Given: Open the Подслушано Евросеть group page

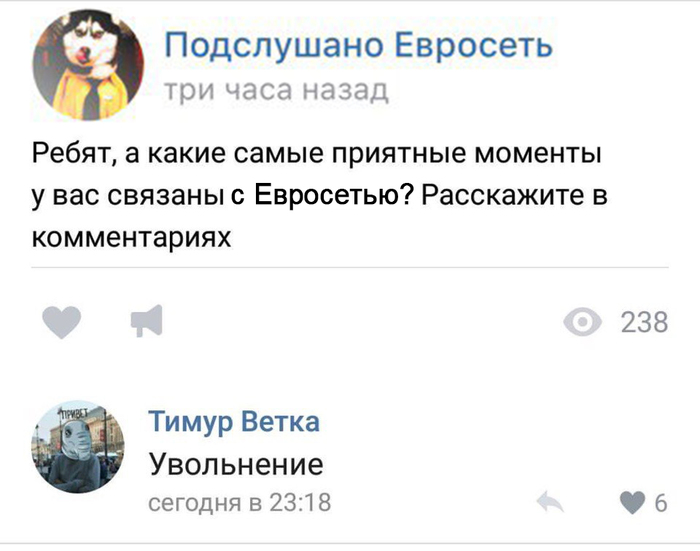Looking at the screenshot, I should point(358,46).
